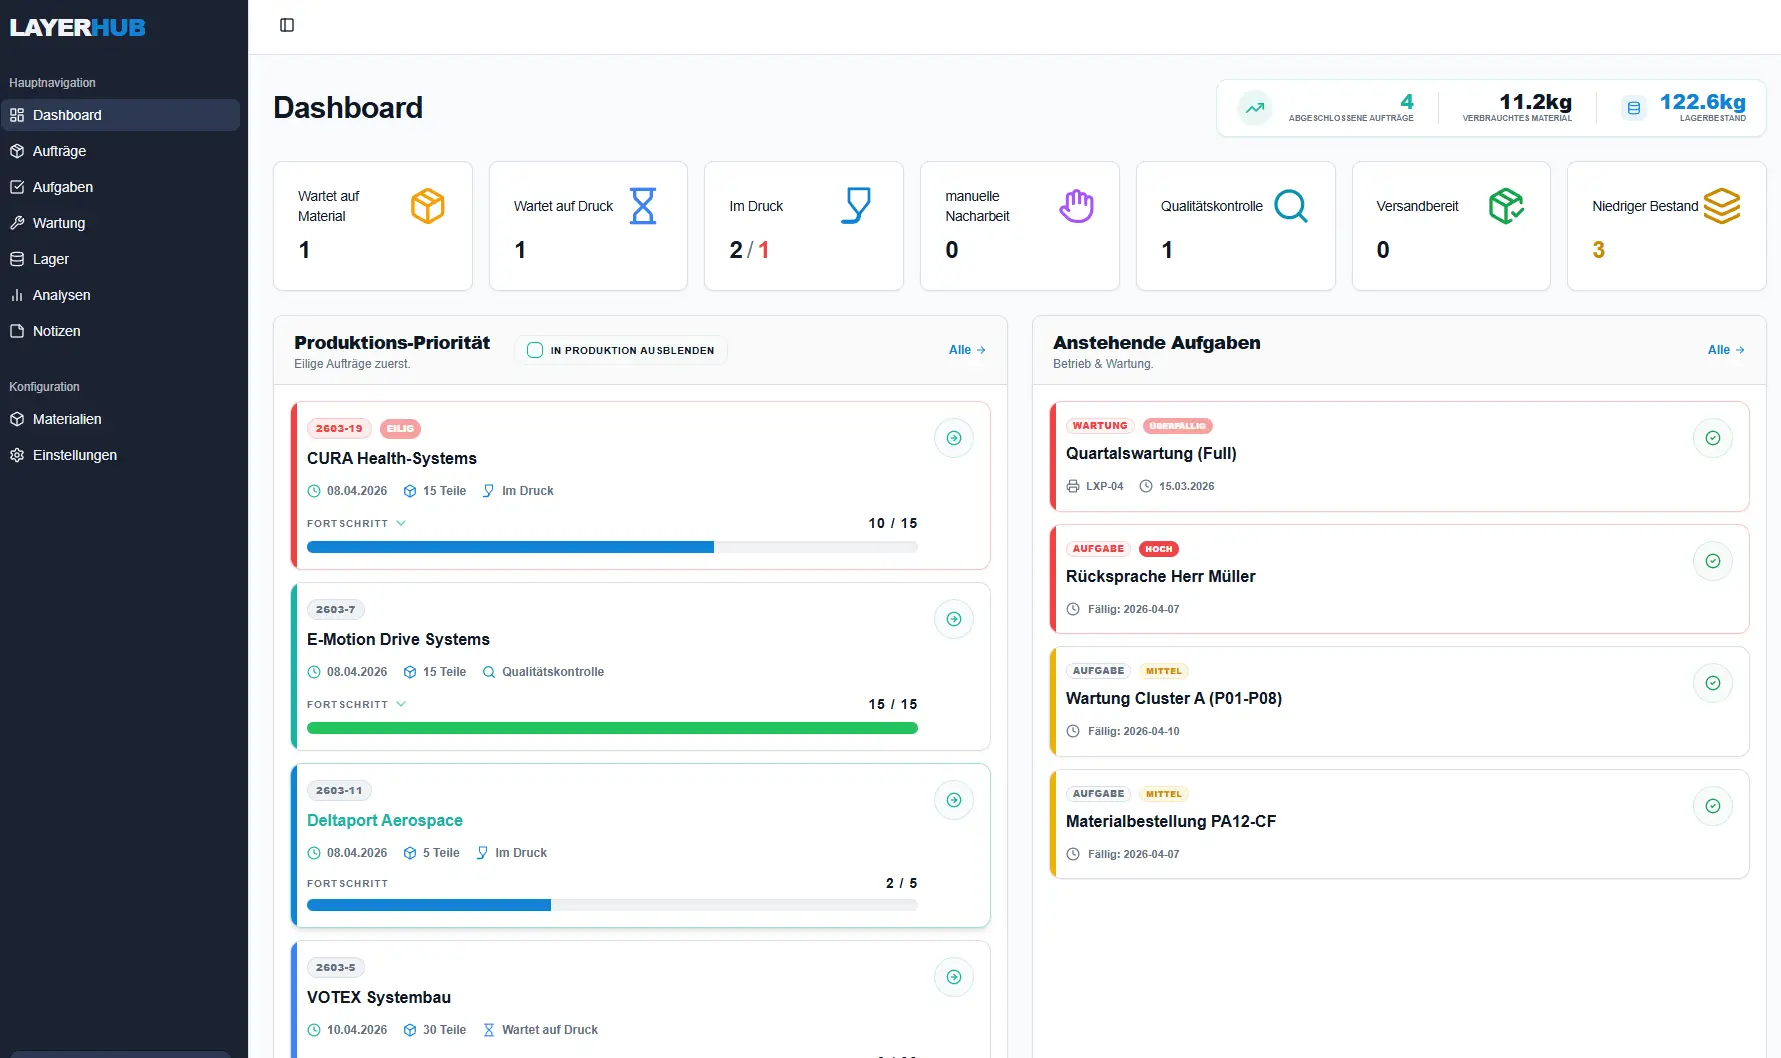Click the ÜBERFÄLLIG badge on Quartalswartung

click(1178, 426)
